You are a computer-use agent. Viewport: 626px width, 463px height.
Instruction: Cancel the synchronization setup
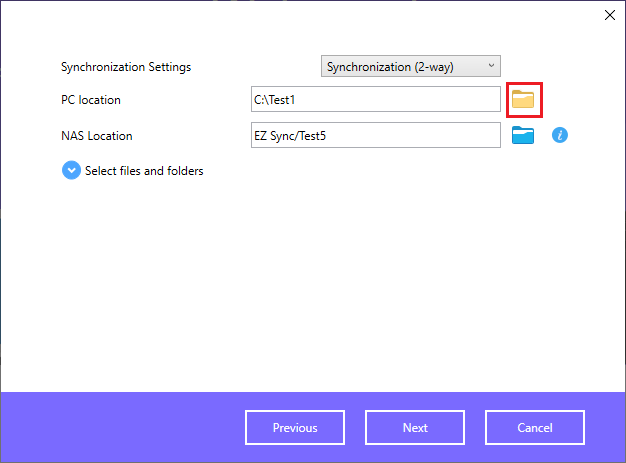[x=535, y=427]
